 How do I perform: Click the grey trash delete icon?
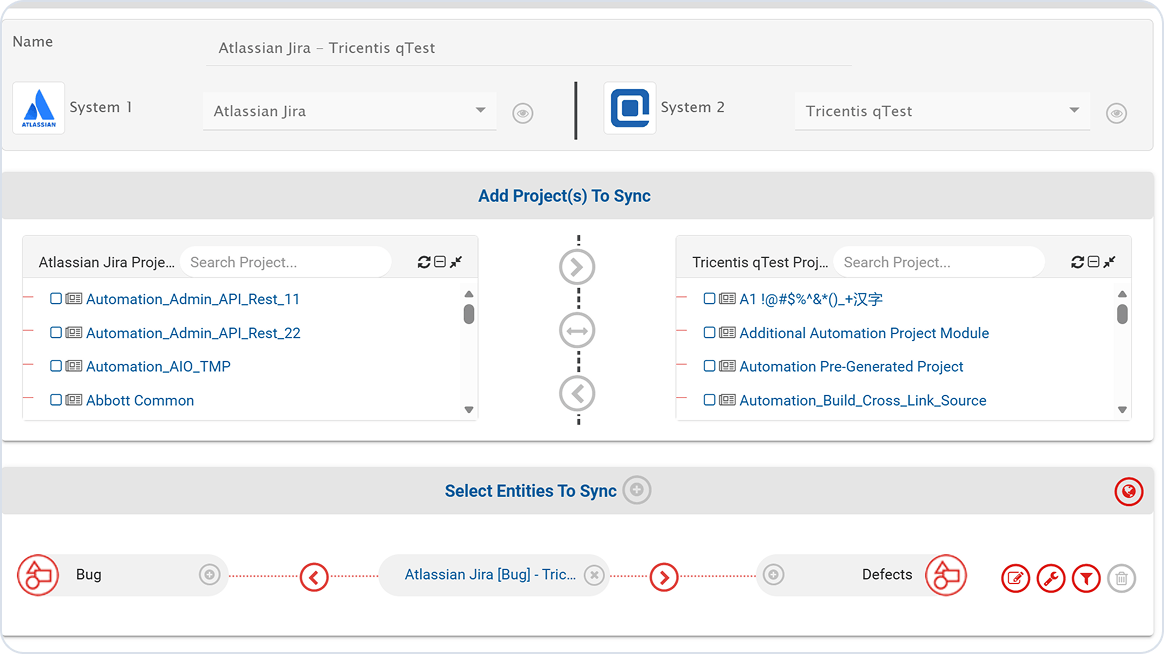coord(1122,578)
